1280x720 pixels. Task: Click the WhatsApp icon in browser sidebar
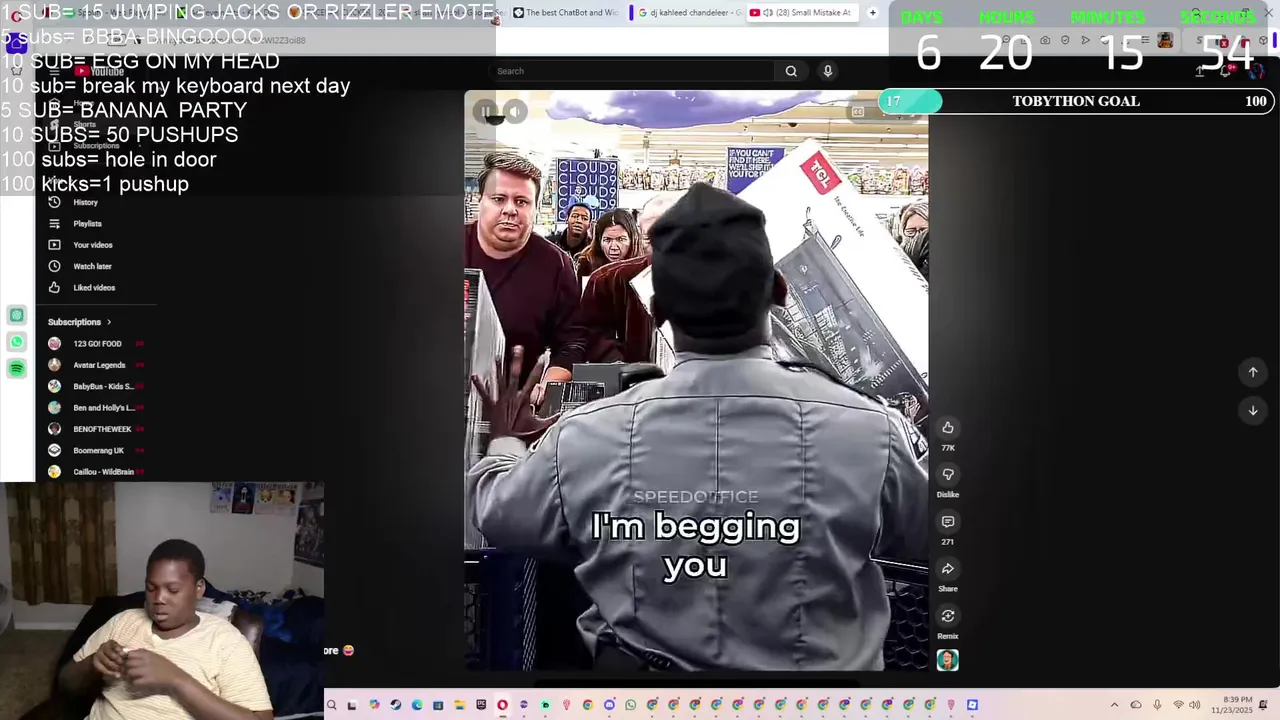17,342
